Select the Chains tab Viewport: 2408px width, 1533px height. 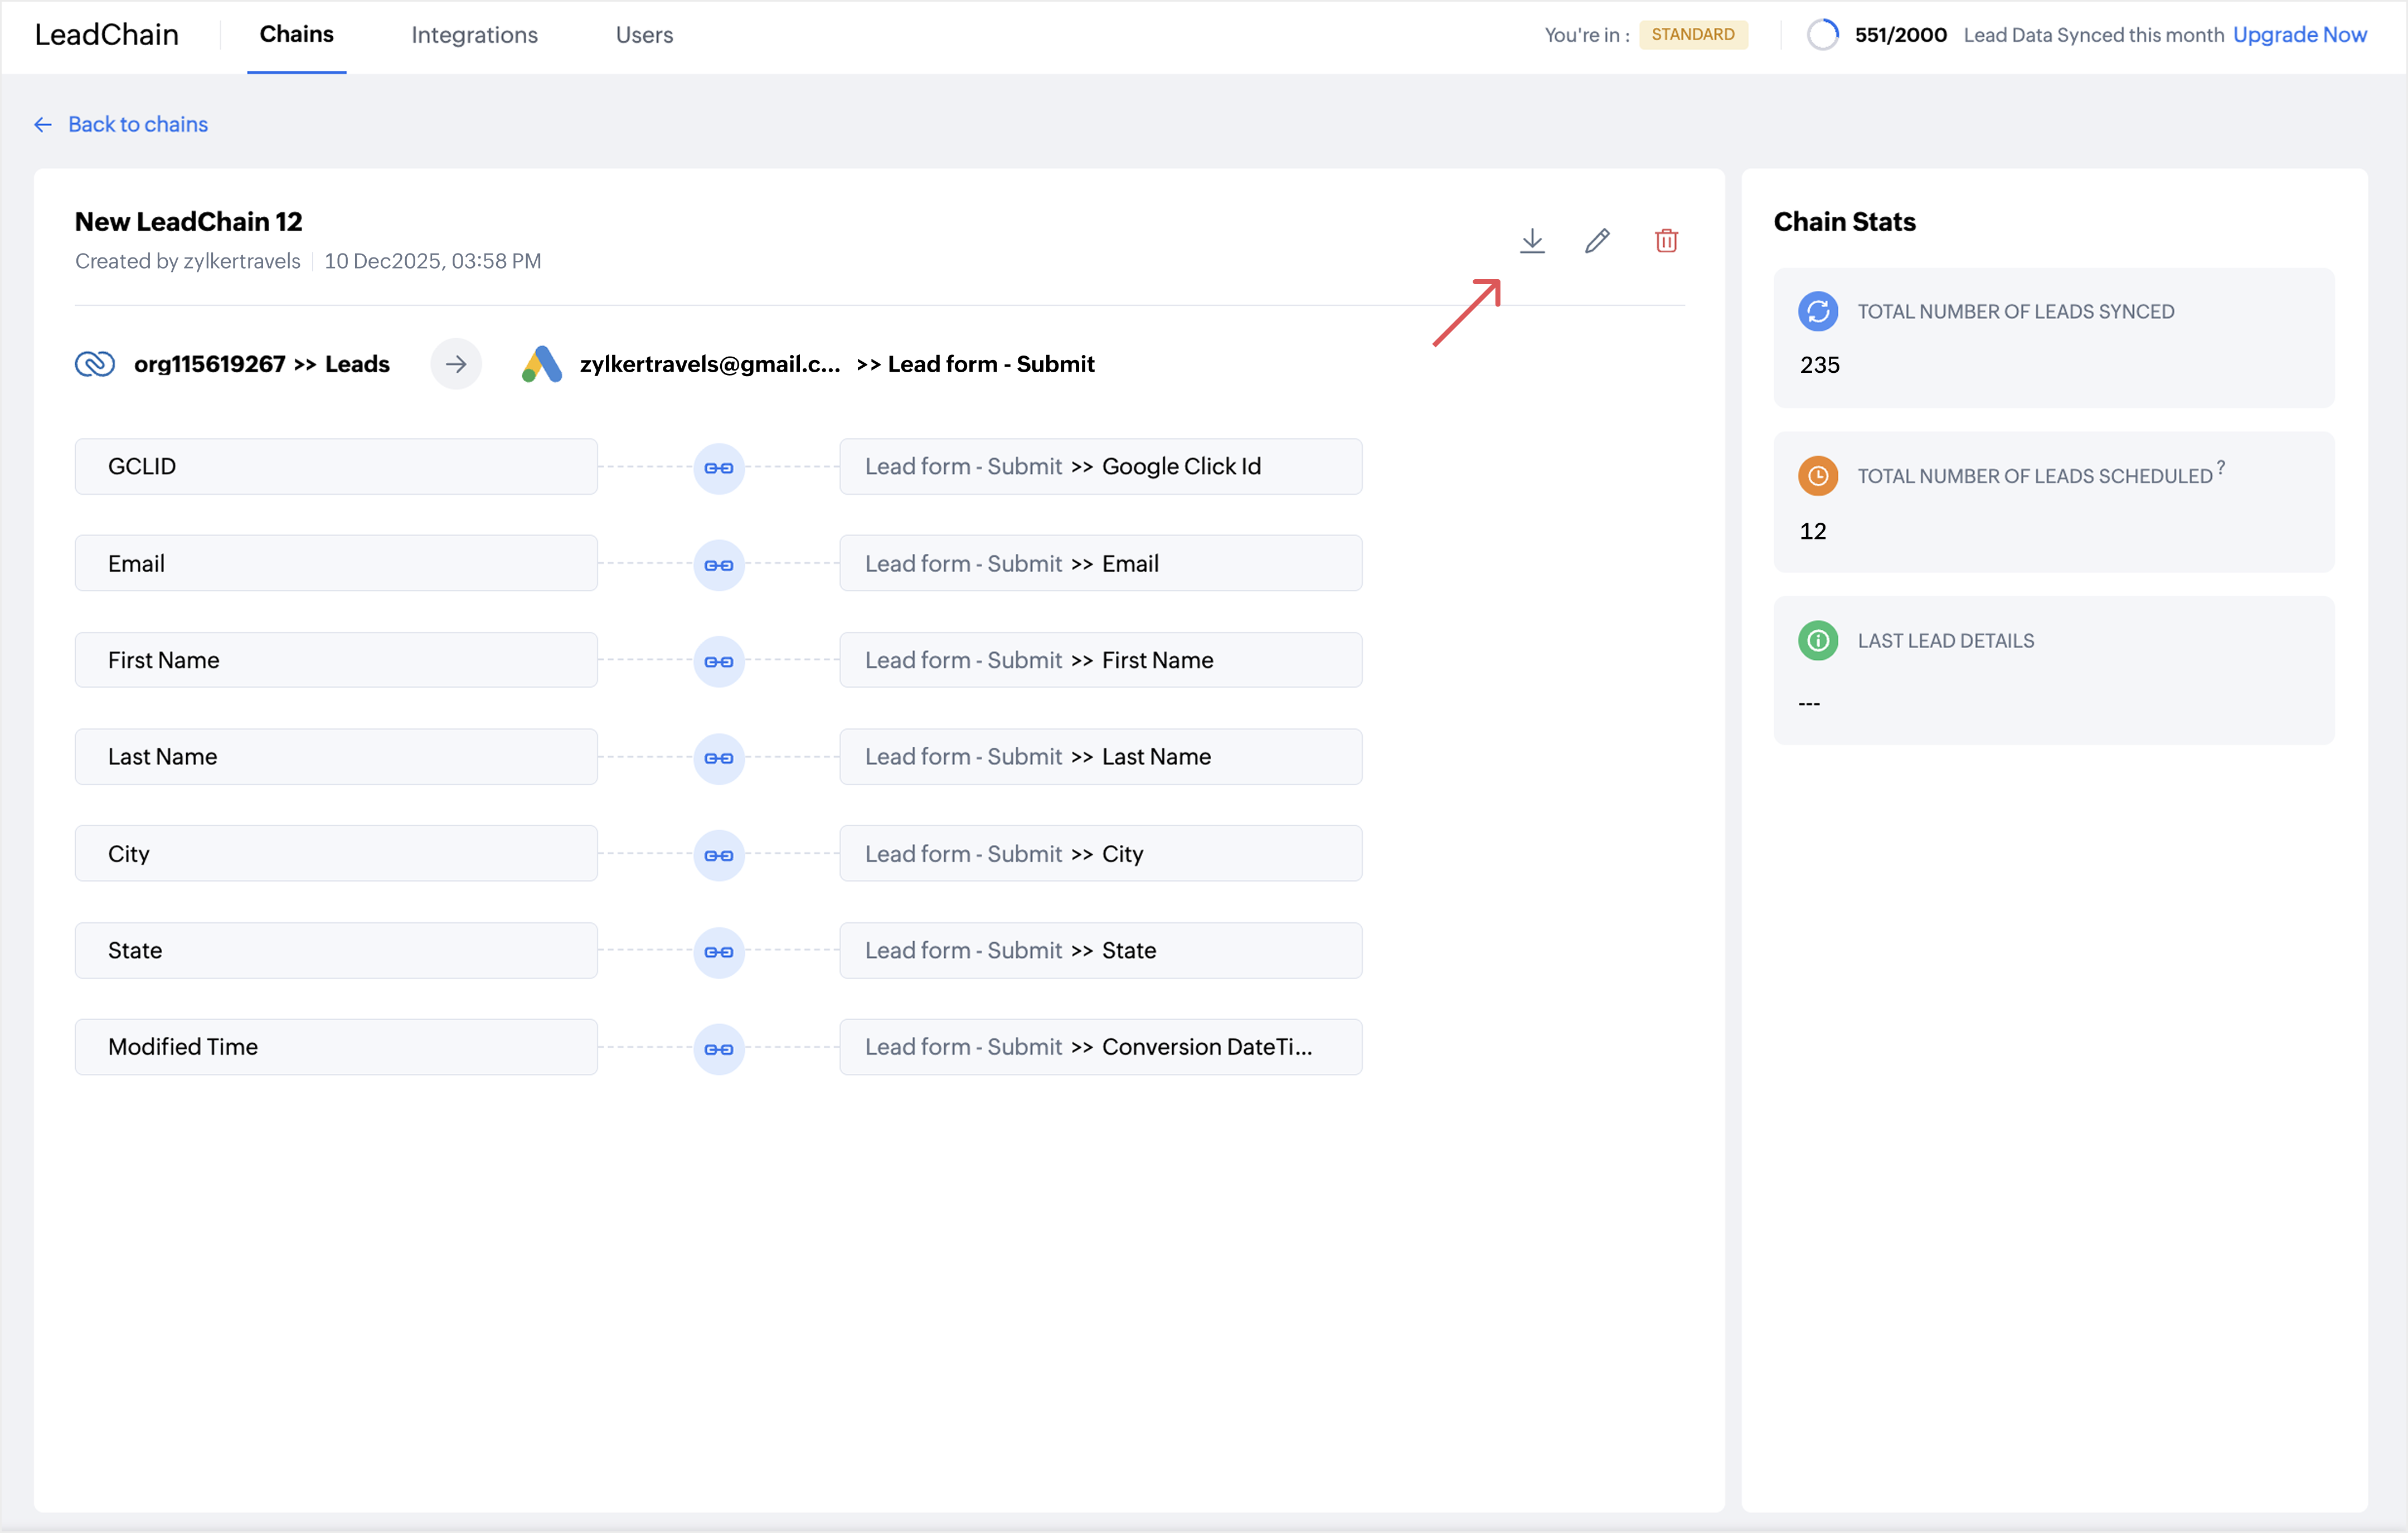296,35
